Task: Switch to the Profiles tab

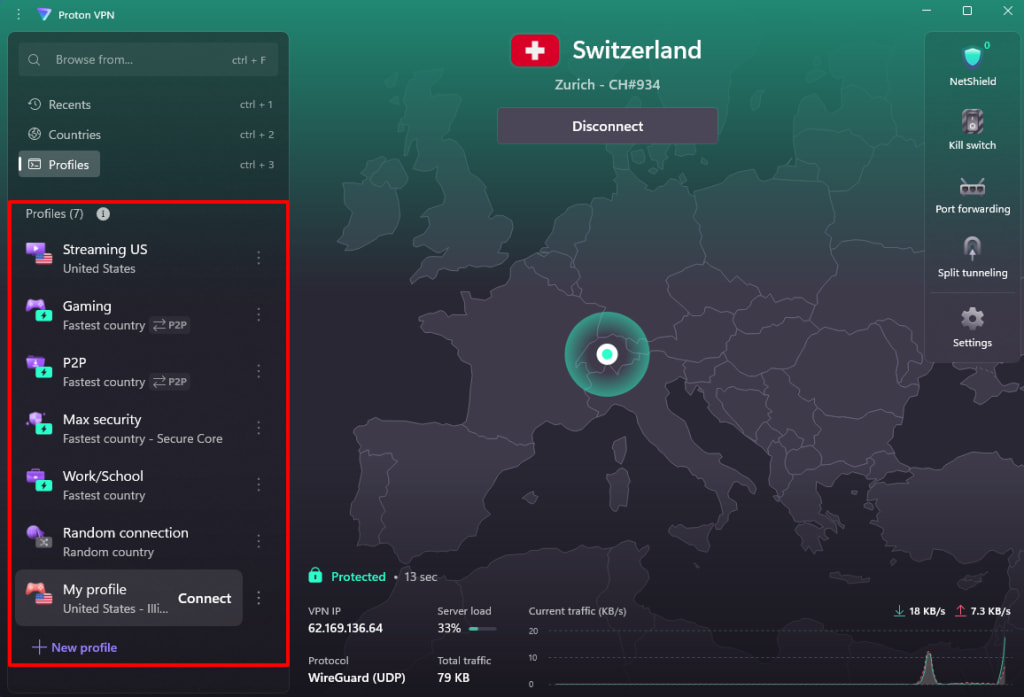Action: click(59, 164)
